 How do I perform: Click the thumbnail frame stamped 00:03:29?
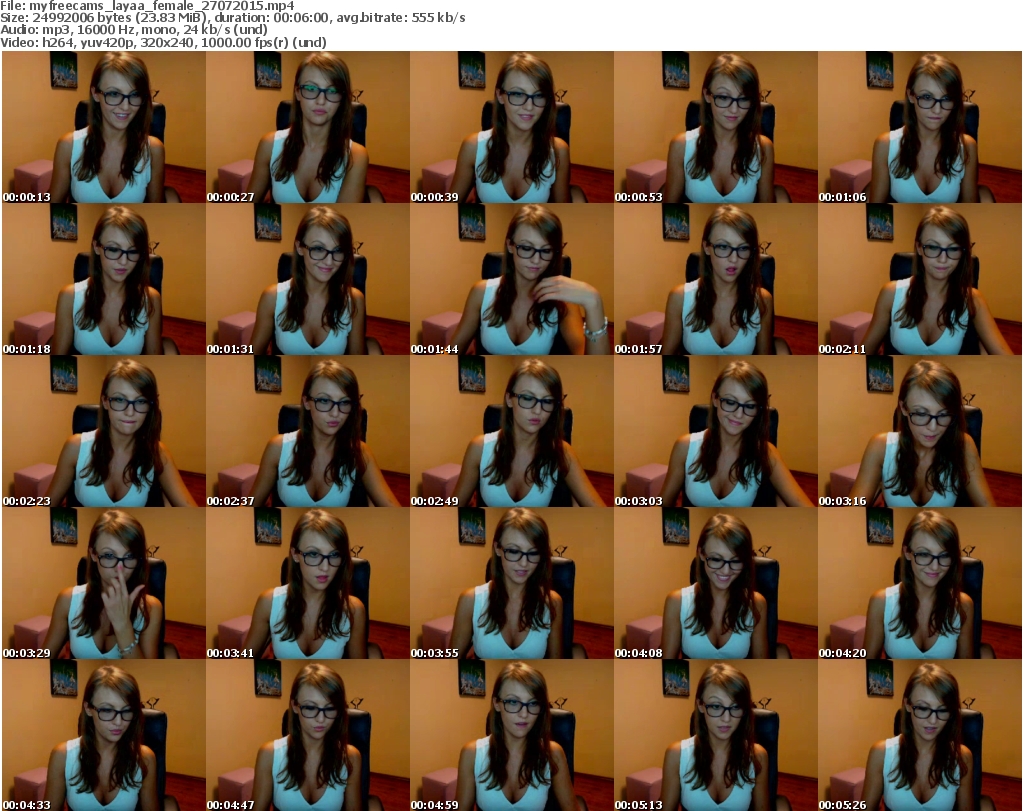104,583
